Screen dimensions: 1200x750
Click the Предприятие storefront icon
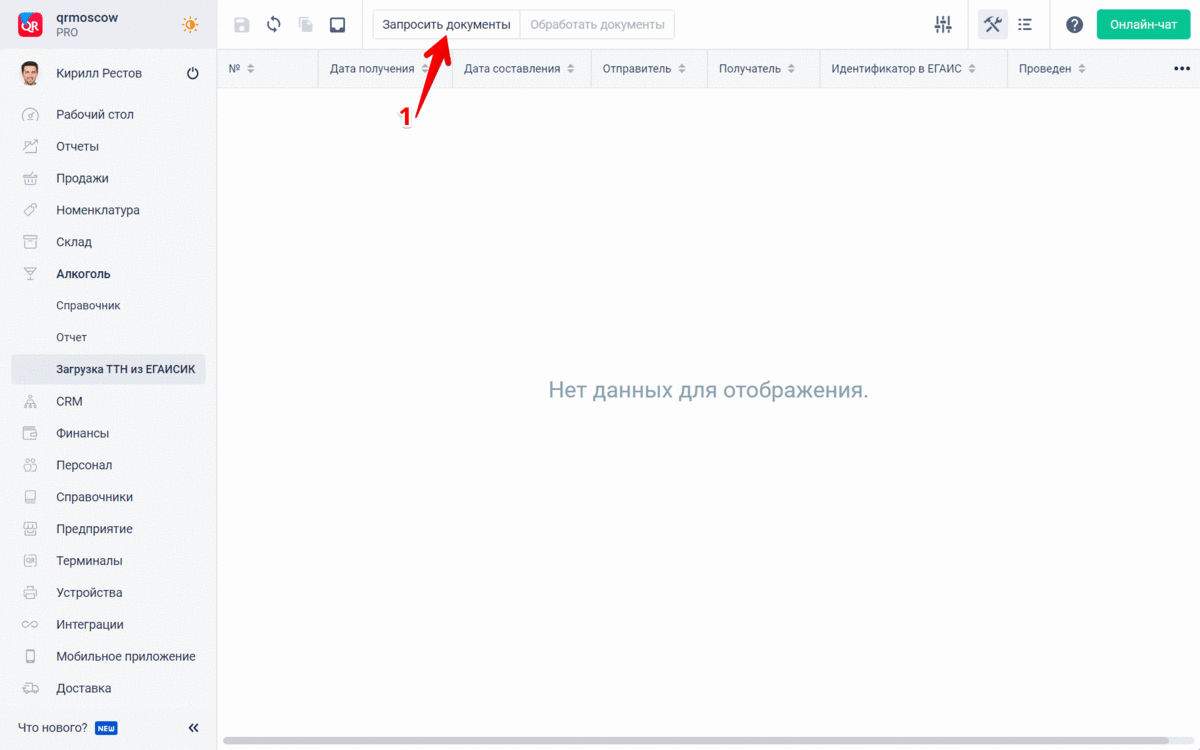click(x=30, y=529)
